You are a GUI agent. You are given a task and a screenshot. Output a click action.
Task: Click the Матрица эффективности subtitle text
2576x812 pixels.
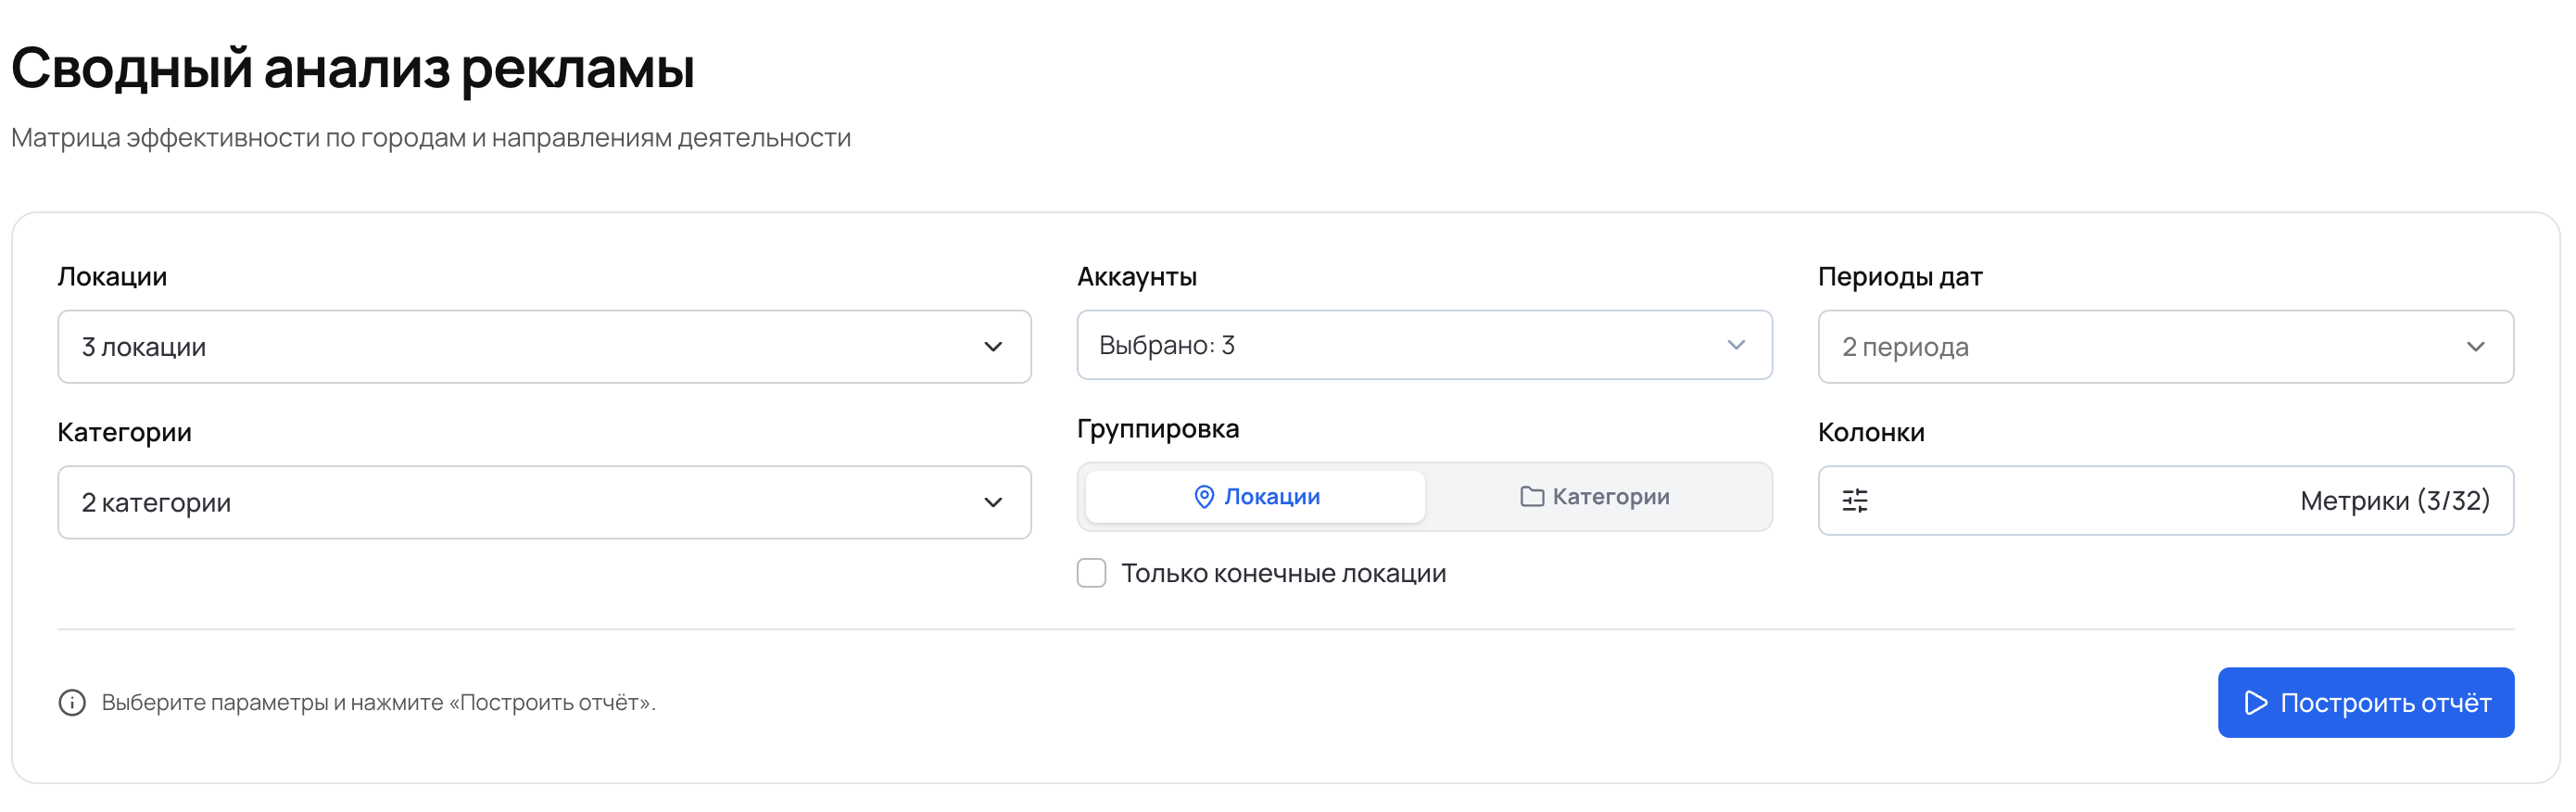pos(431,138)
